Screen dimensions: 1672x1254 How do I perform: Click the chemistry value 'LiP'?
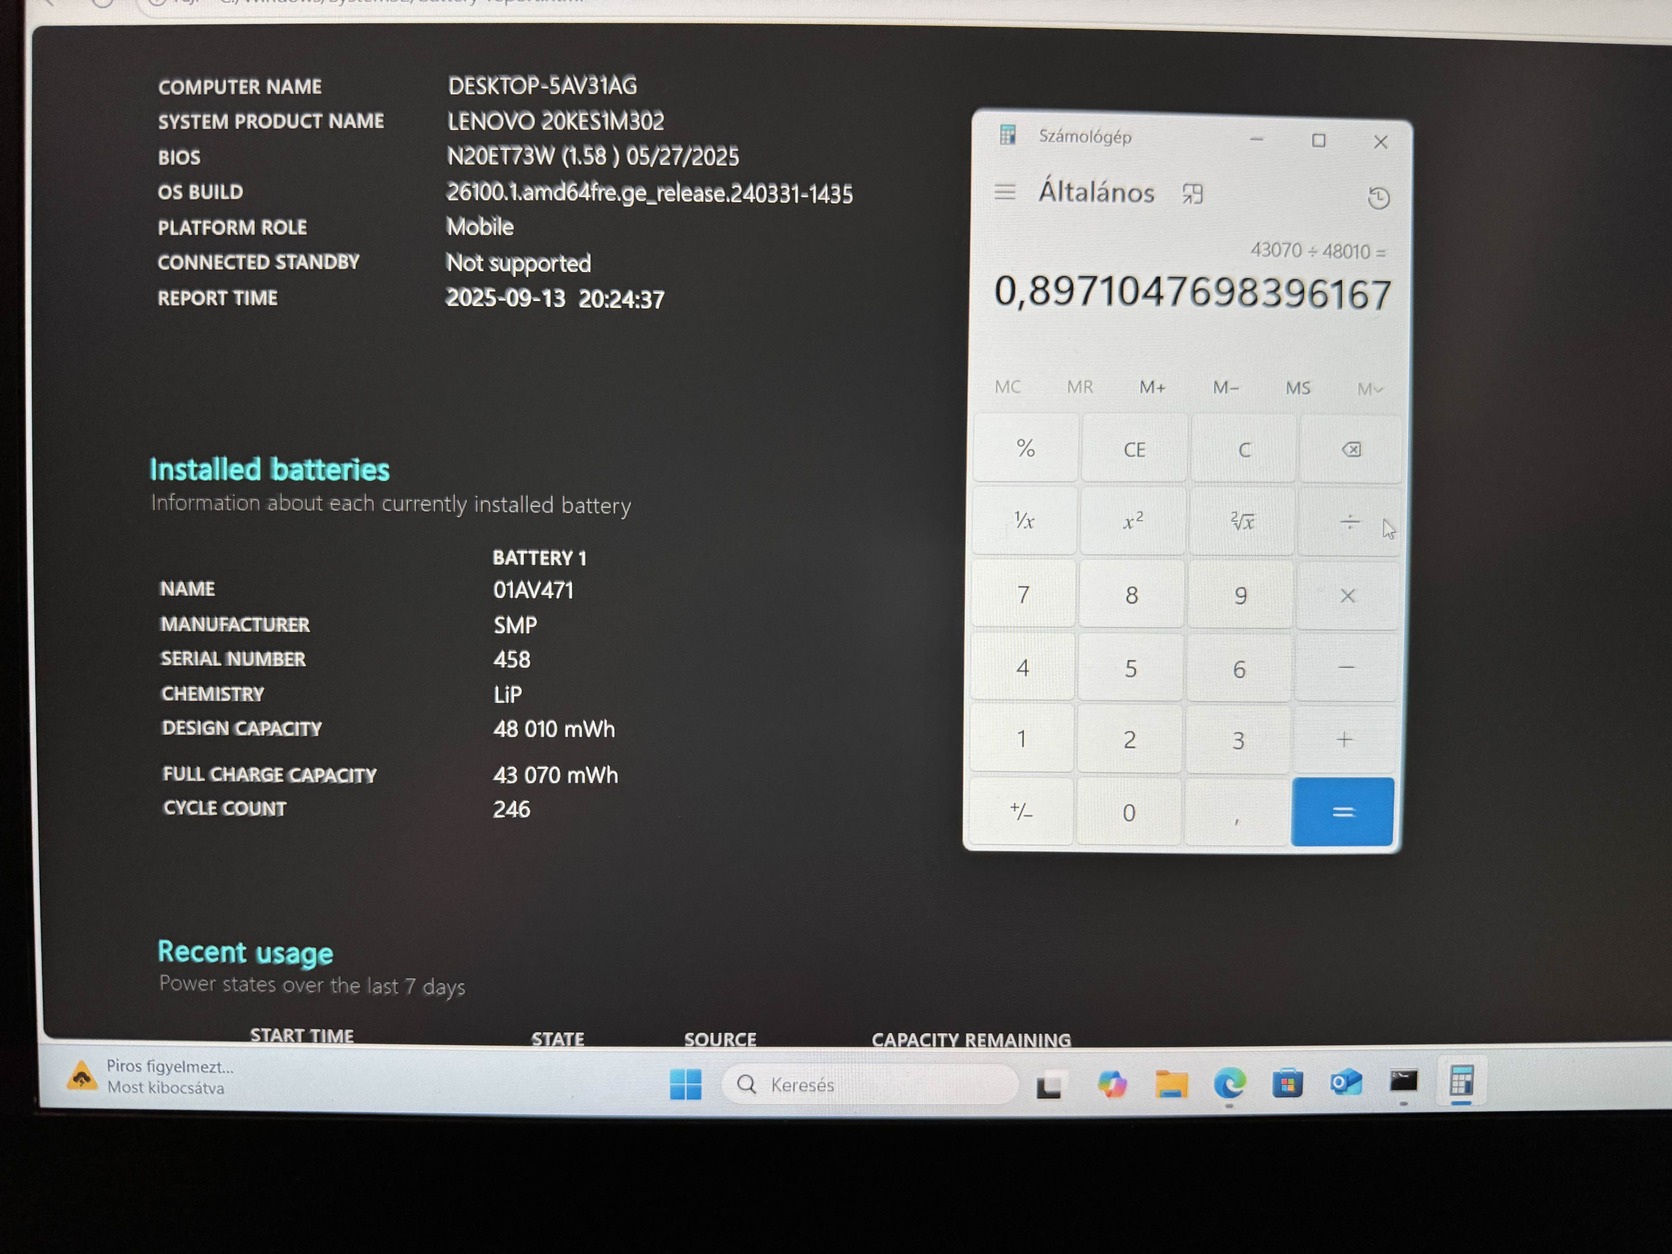tap(507, 694)
